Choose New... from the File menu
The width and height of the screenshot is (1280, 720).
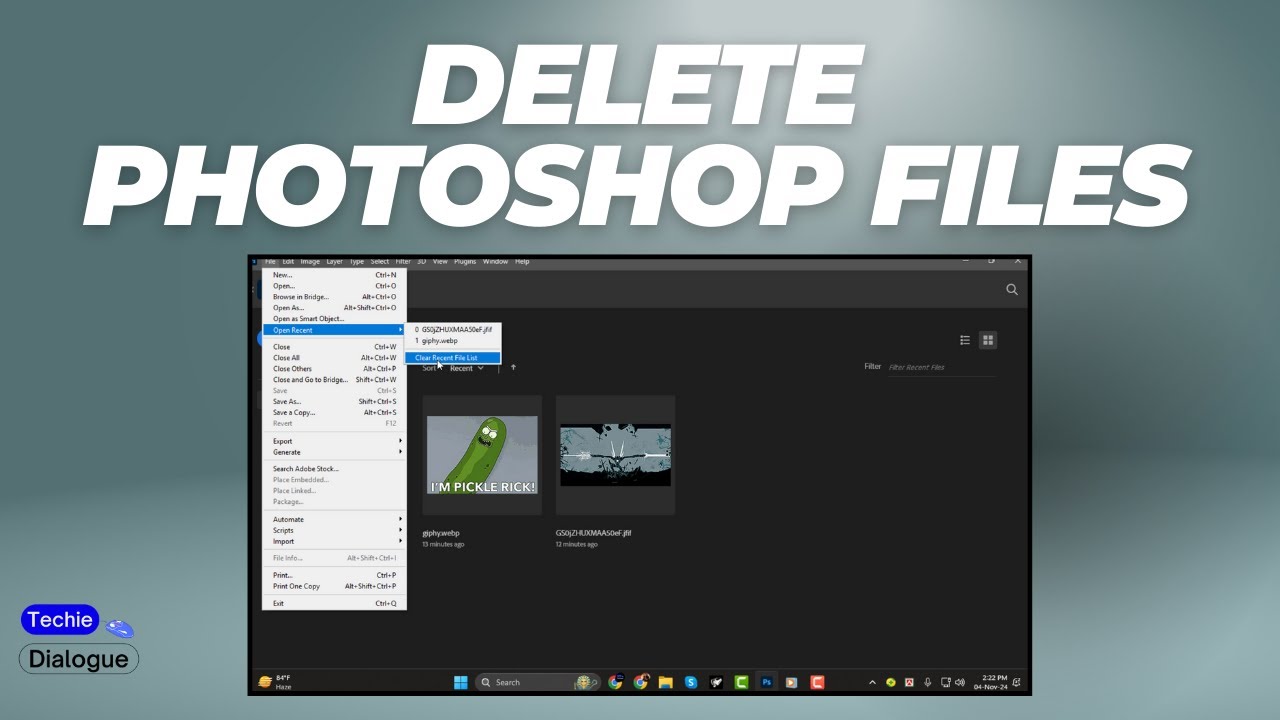334,275
